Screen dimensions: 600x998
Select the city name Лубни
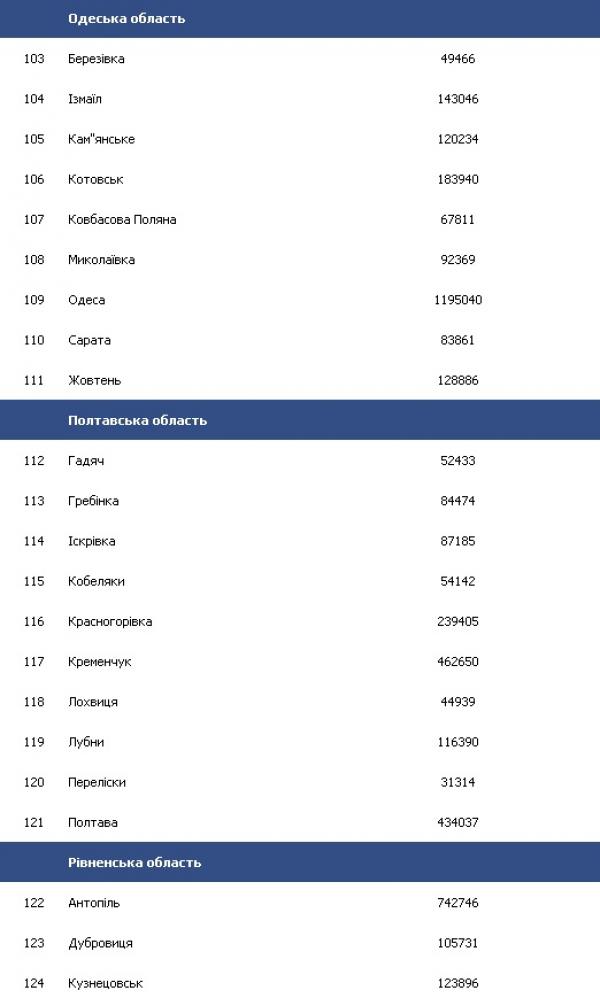pyautogui.click(x=86, y=742)
